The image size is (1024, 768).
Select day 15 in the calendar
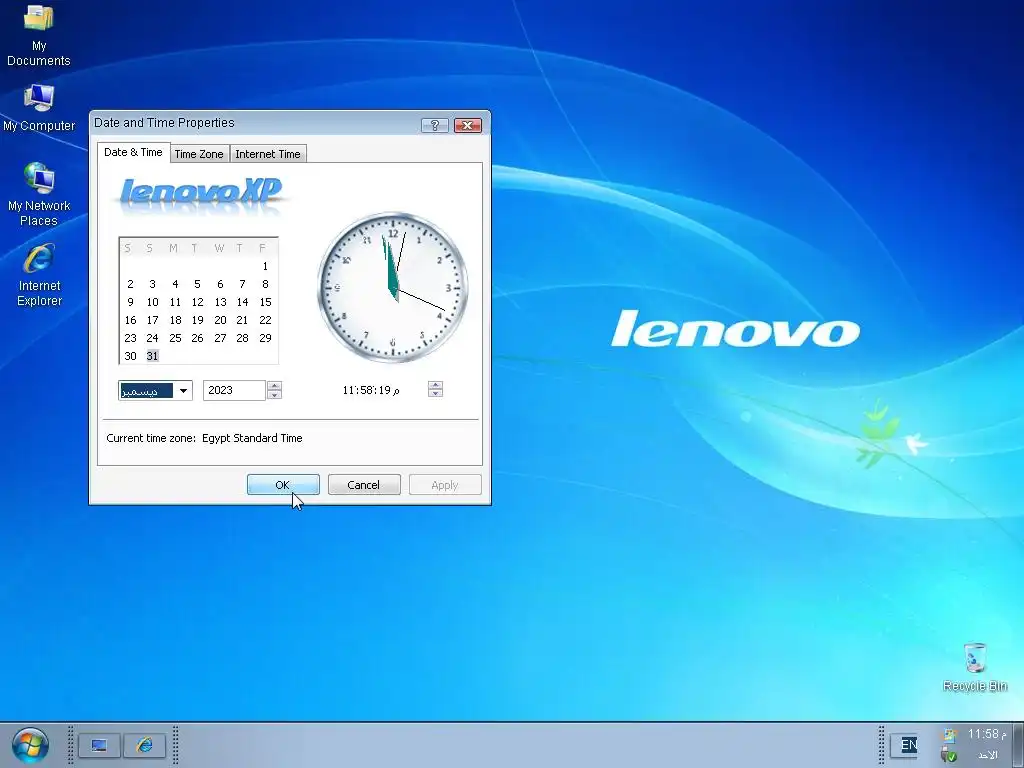[x=265, y=302]
